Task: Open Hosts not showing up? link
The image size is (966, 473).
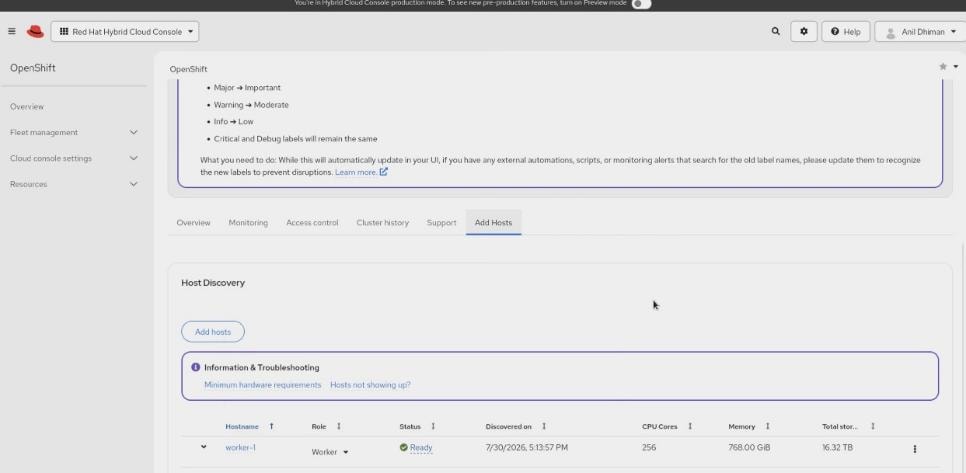Action: pos(370,385)
